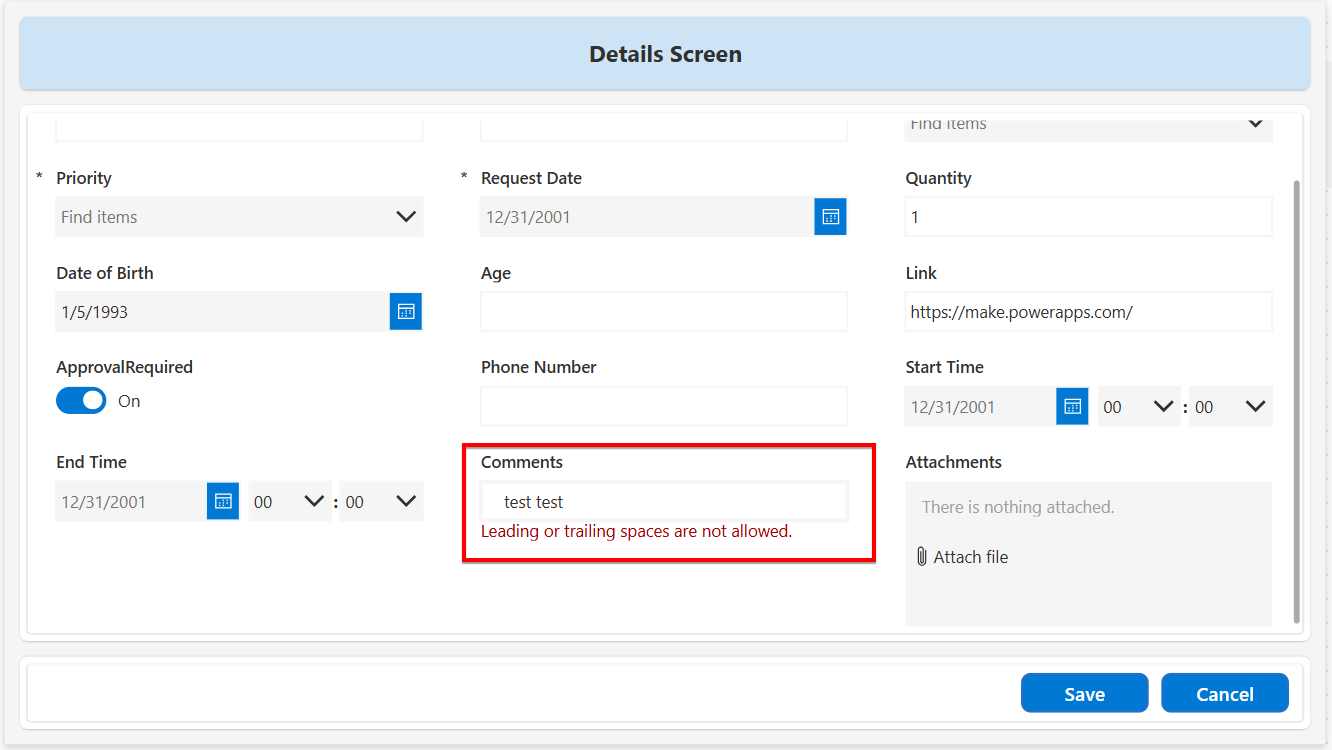Click the Phone Number input field
This screenshot has width=1332, height=750.
point(664,407)
